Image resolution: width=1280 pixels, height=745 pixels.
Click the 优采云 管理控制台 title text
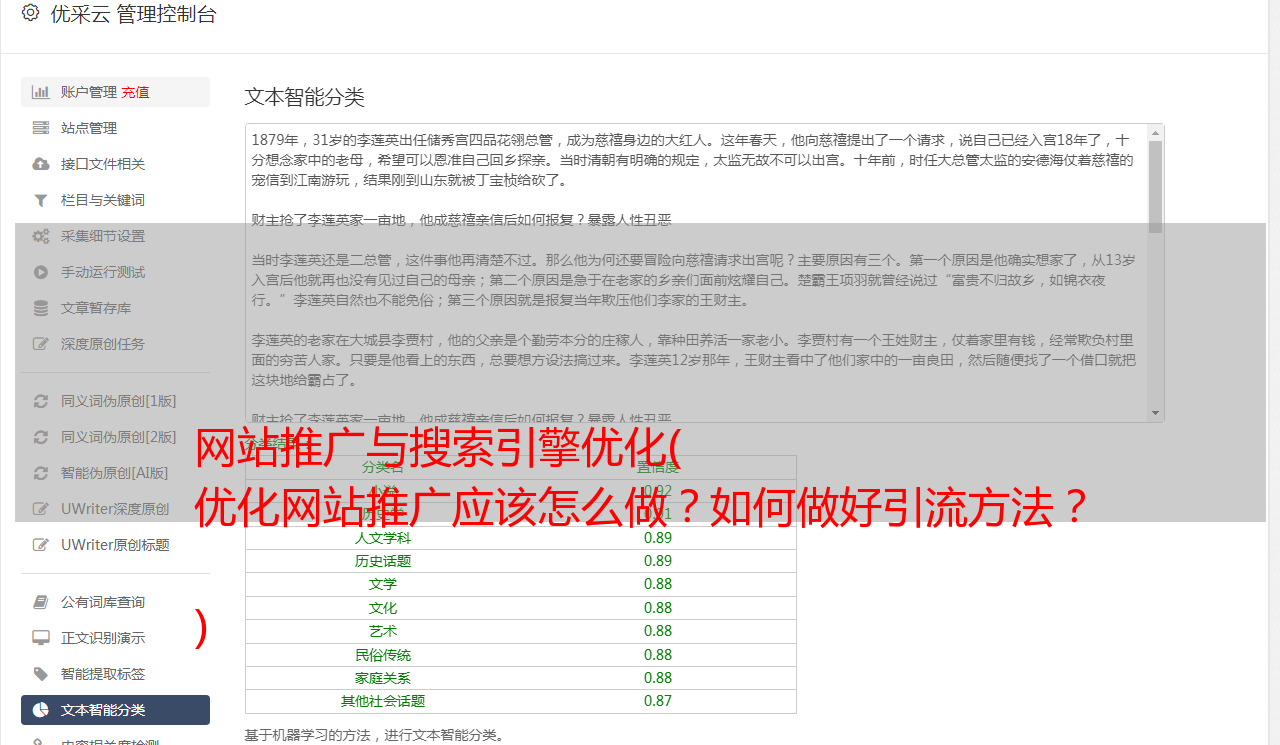tap(133, 14)
